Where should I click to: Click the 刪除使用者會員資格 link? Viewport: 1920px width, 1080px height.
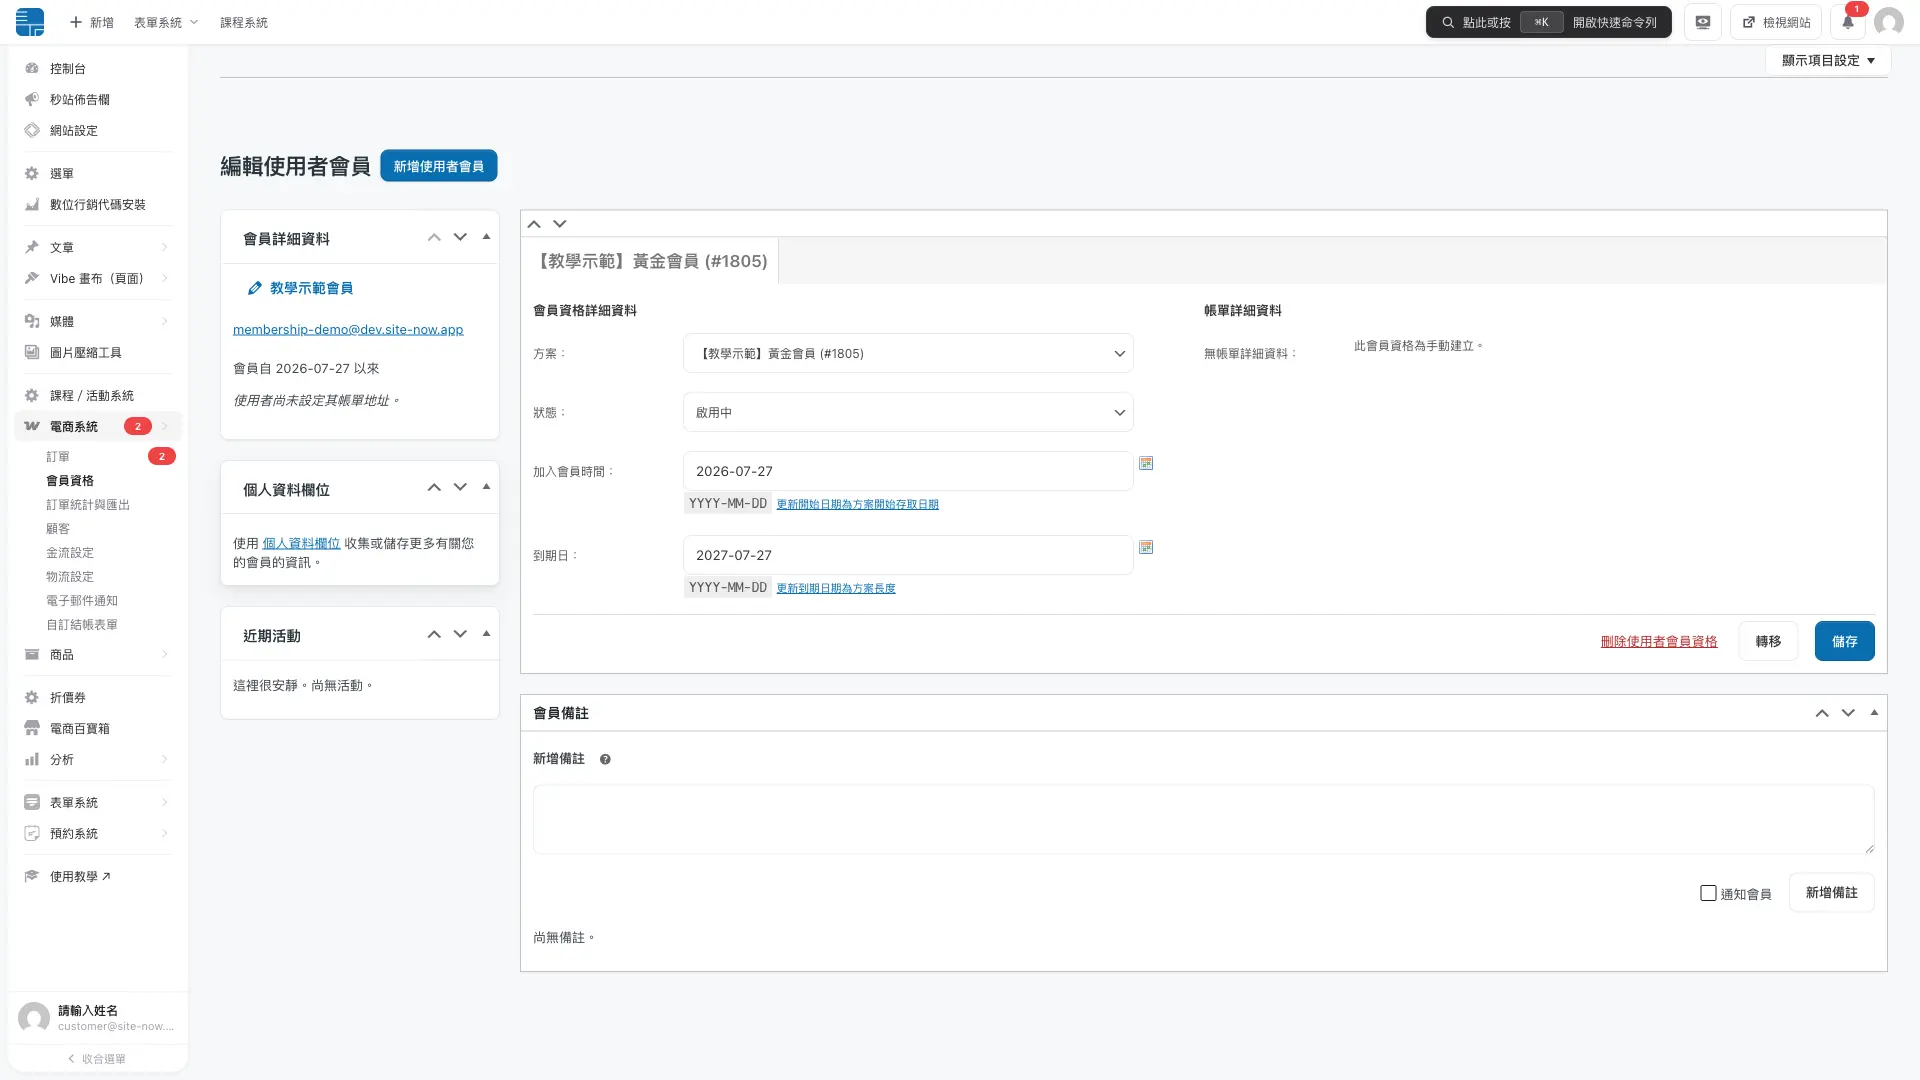[x=1659, y=641]
